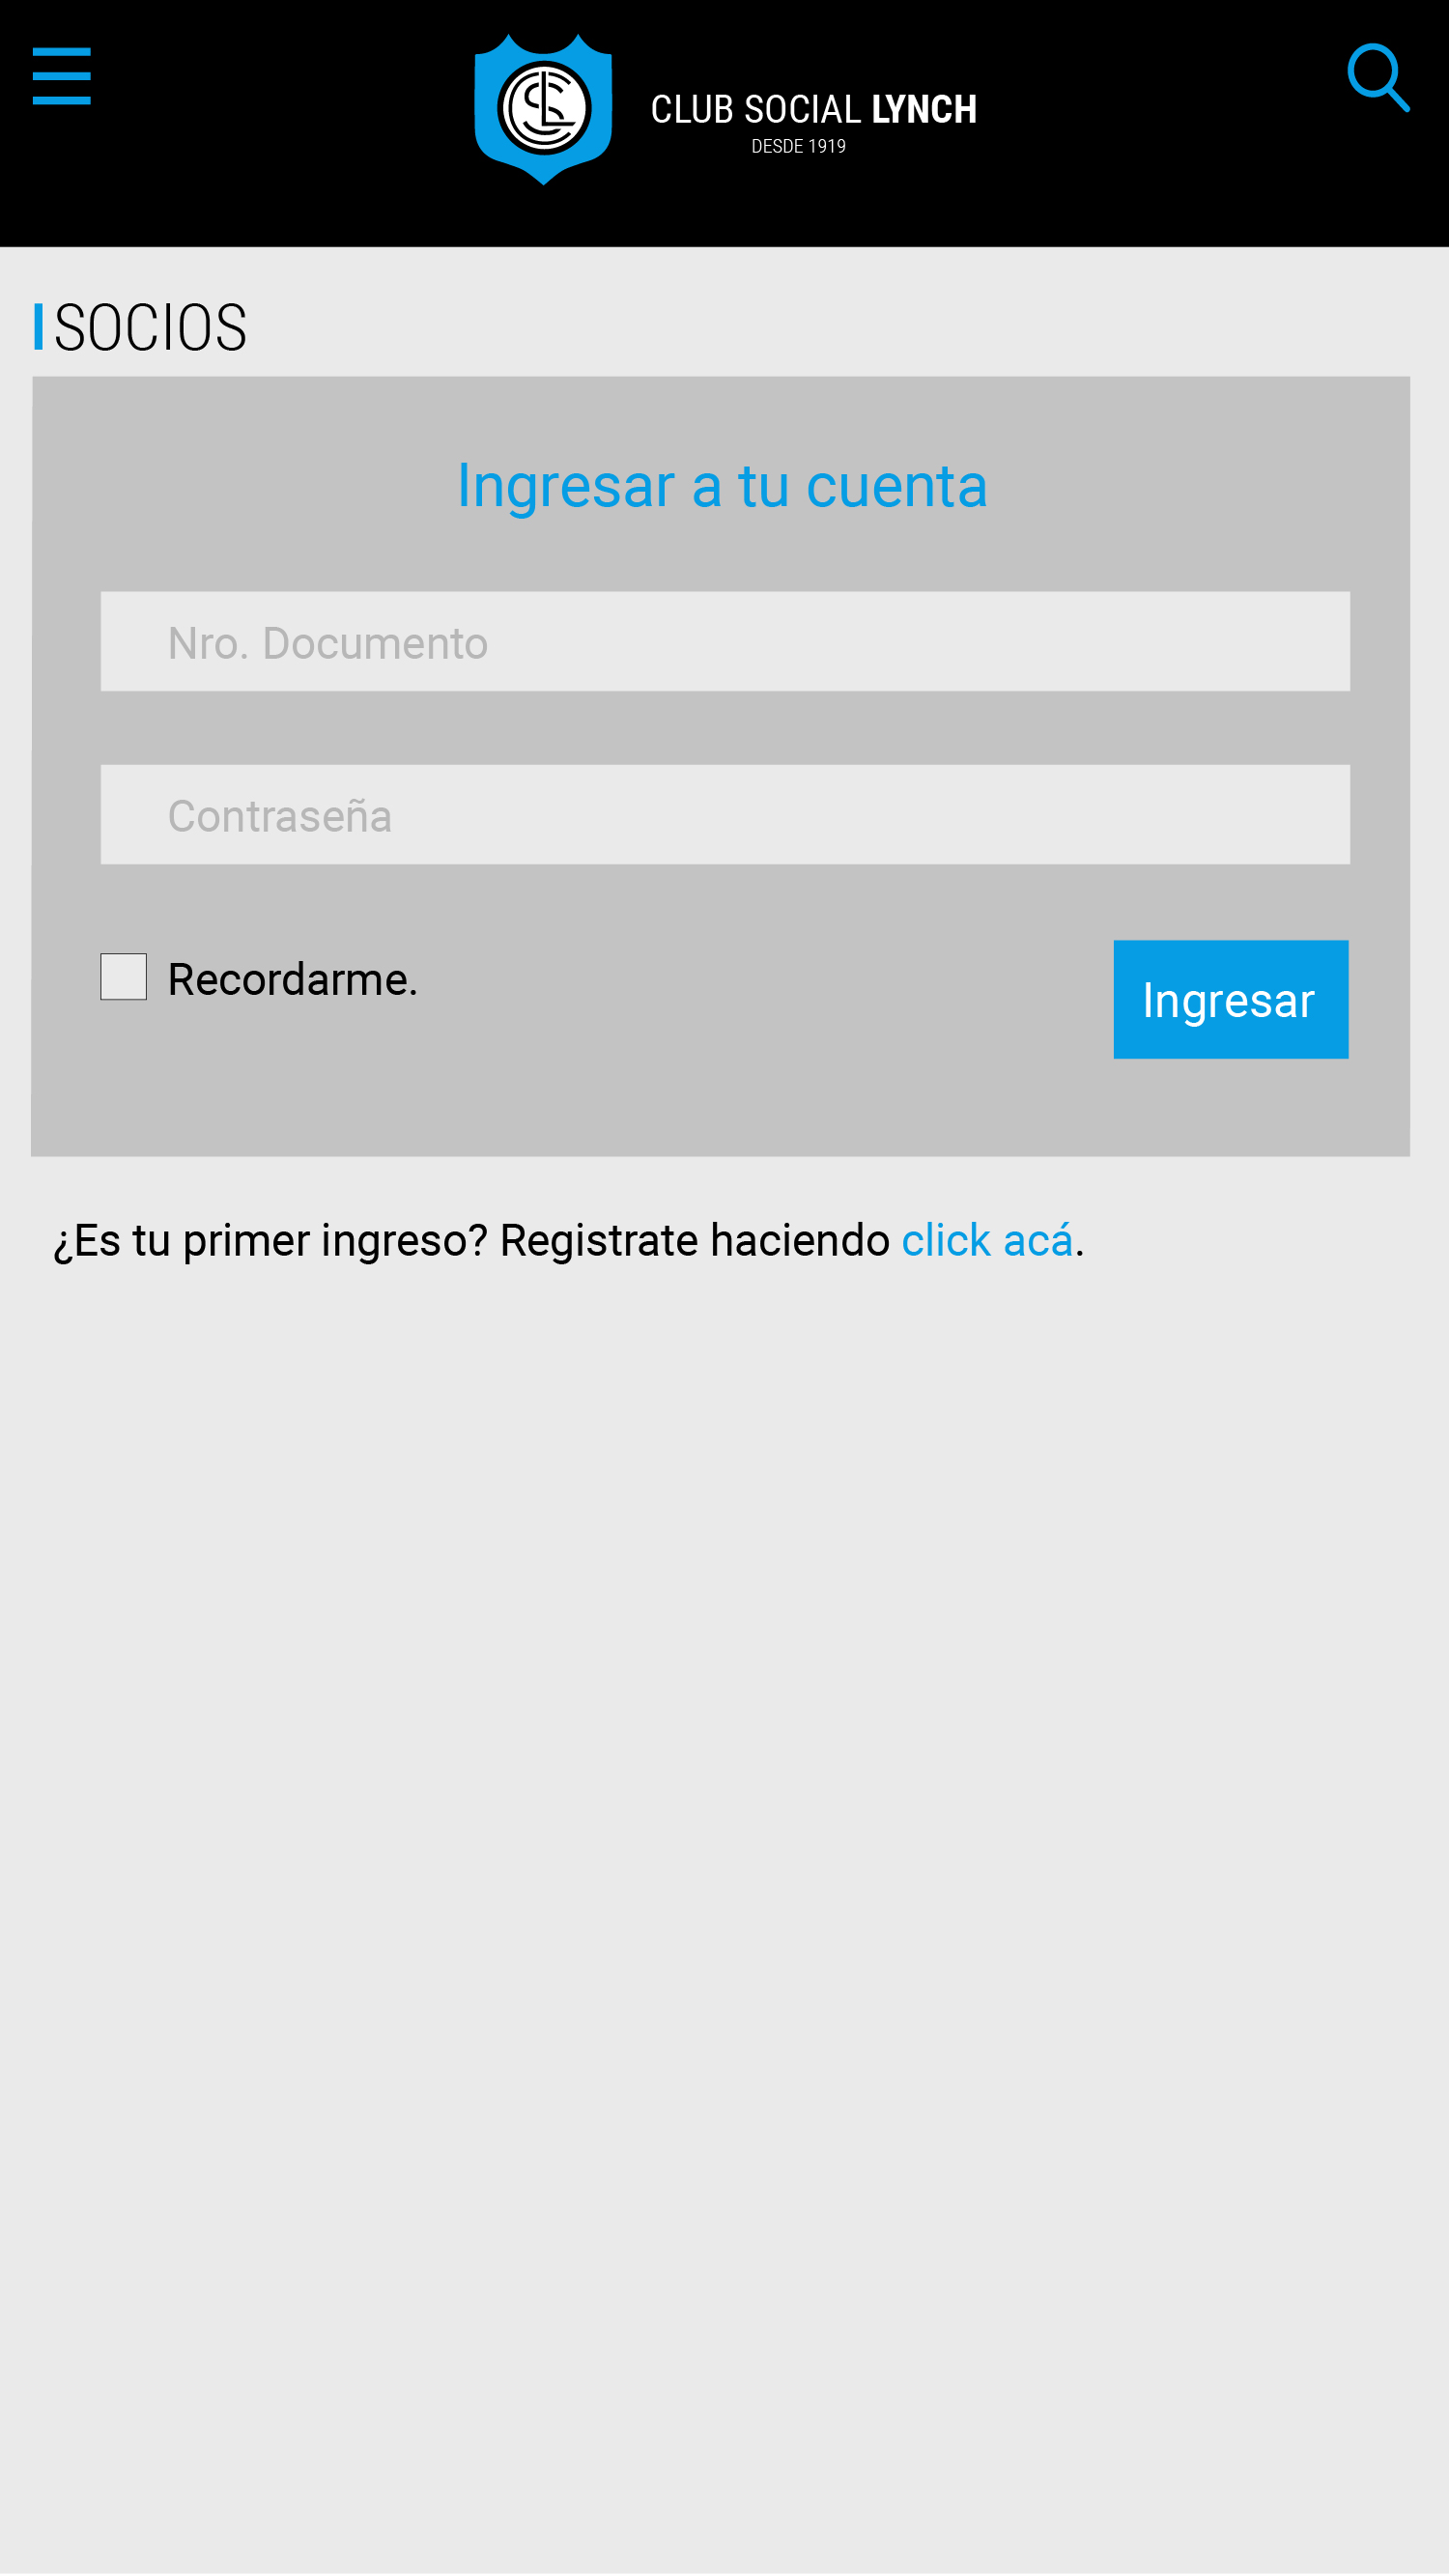Click the Ingresar a tu cuenta heading
The image size is (1449, 2576).
point(722,486)
